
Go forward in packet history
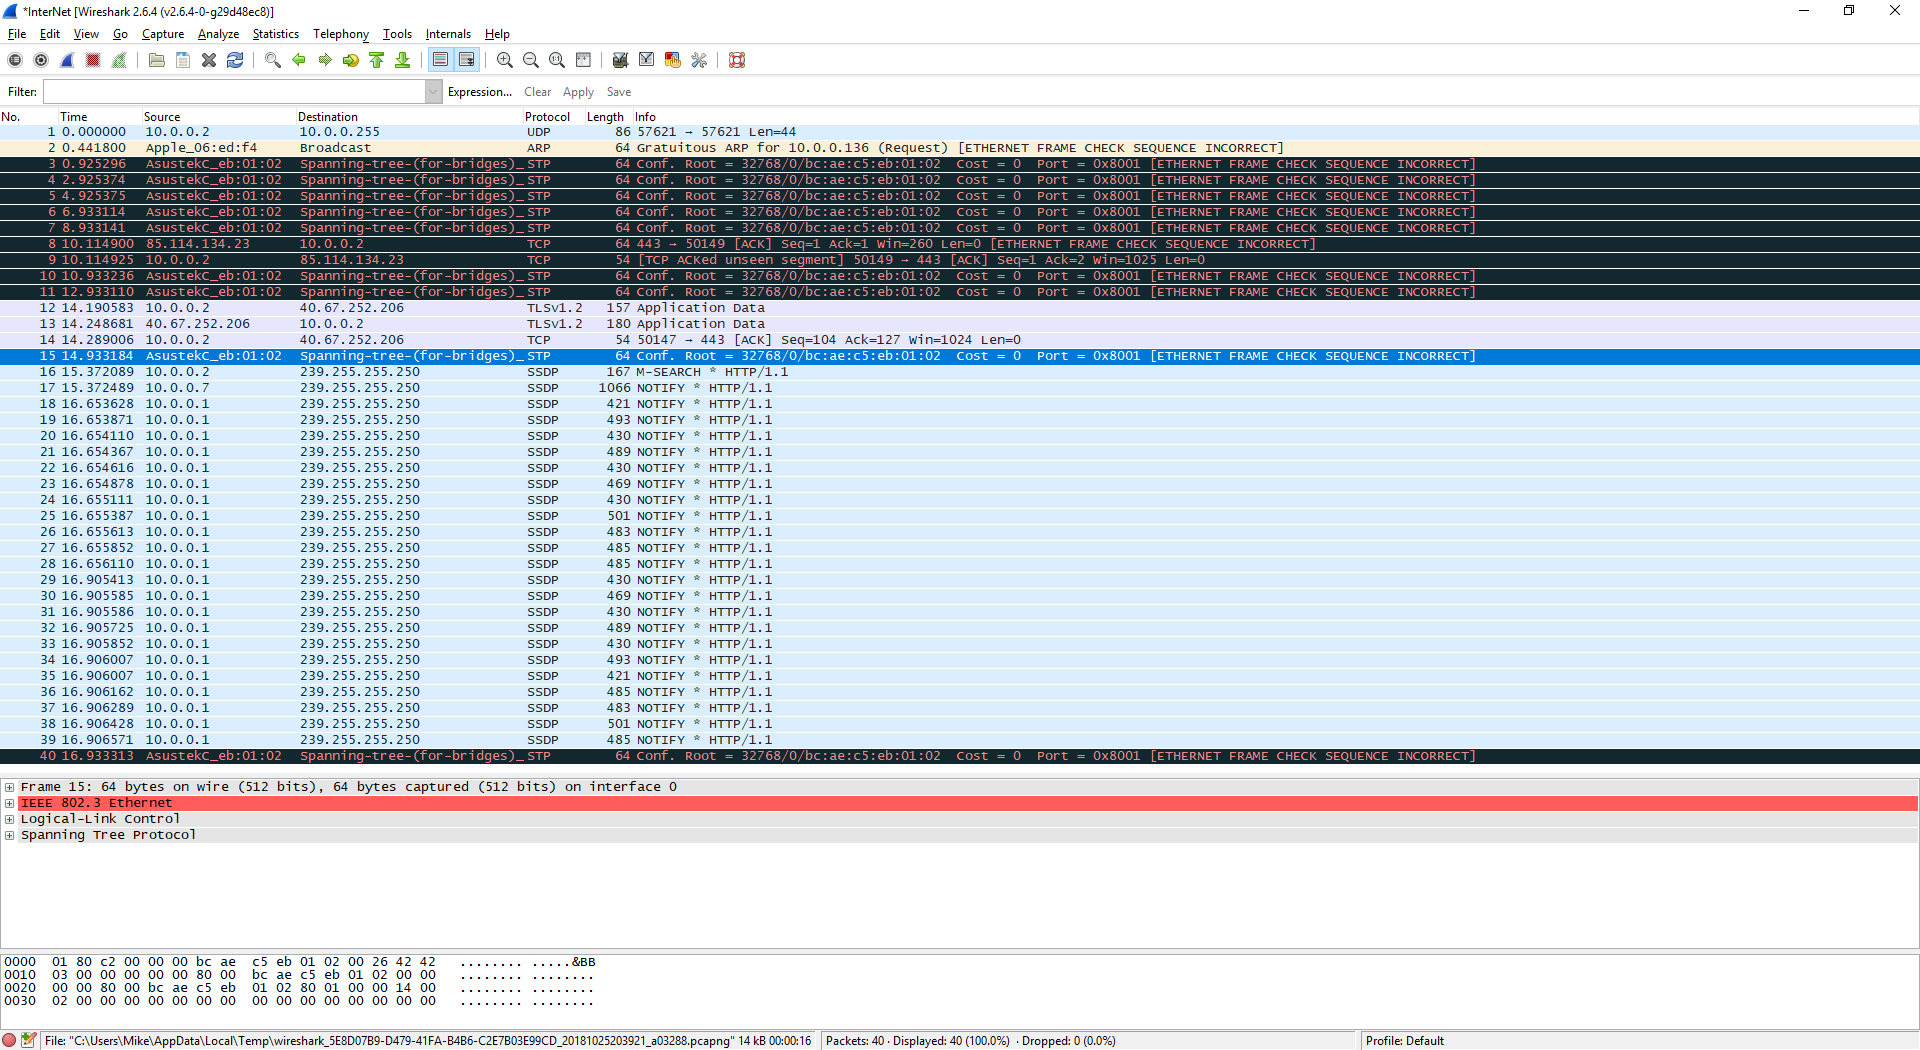[325, 60]
